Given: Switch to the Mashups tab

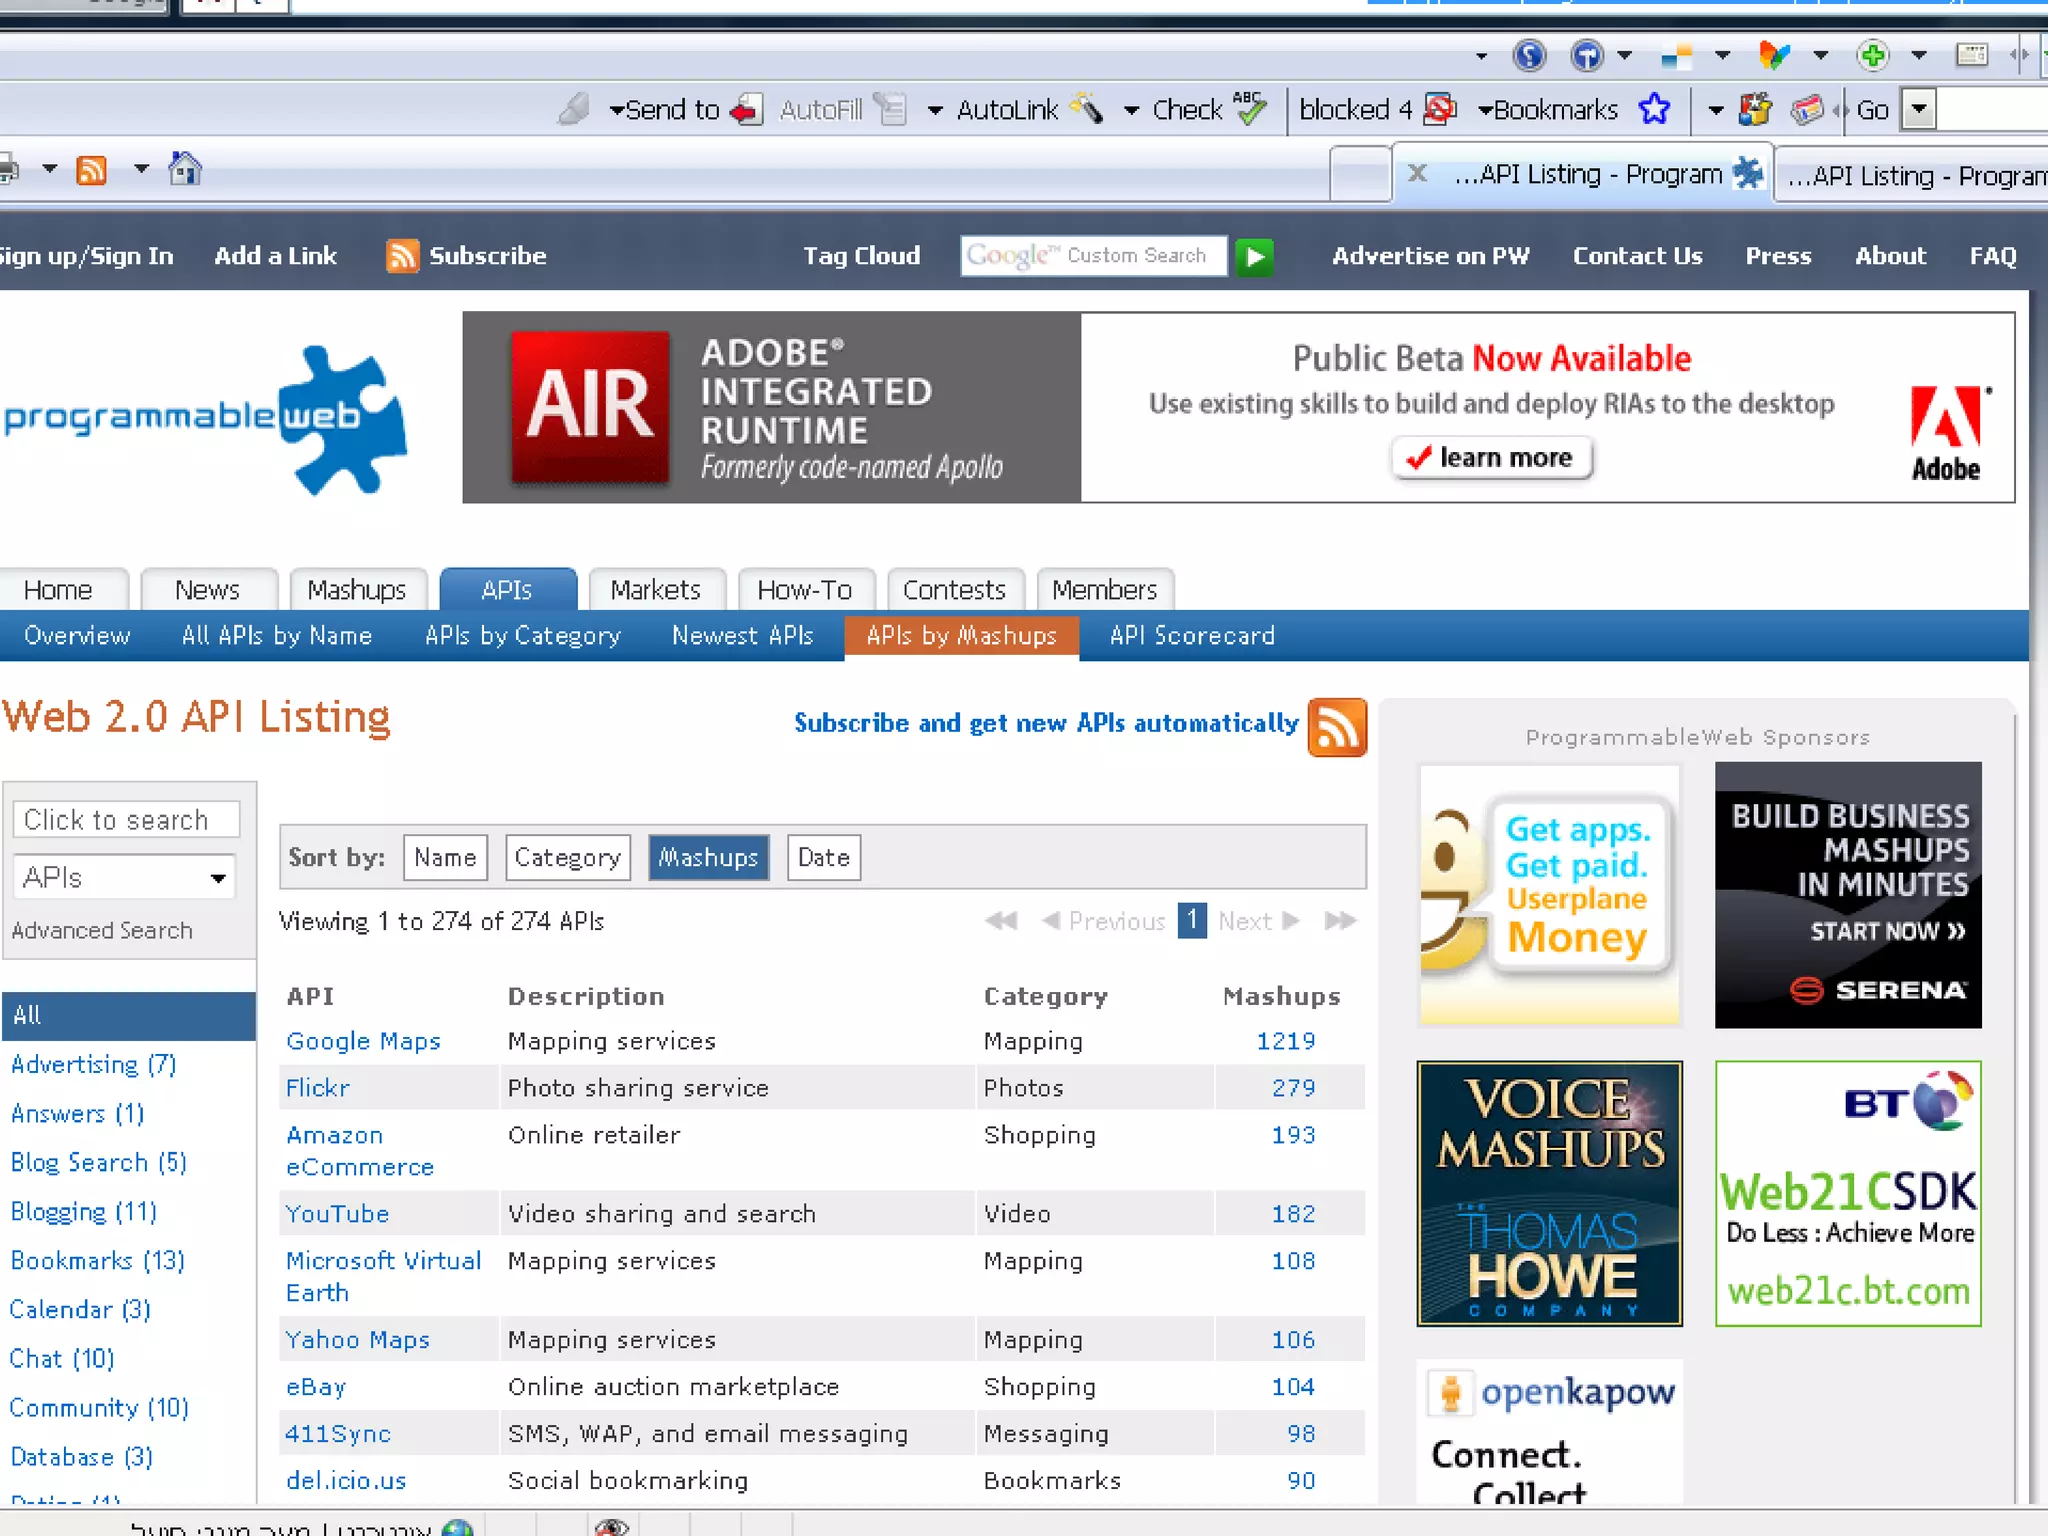Looking at the screenshot, I should pyautogui.click(x=357, y=590).
